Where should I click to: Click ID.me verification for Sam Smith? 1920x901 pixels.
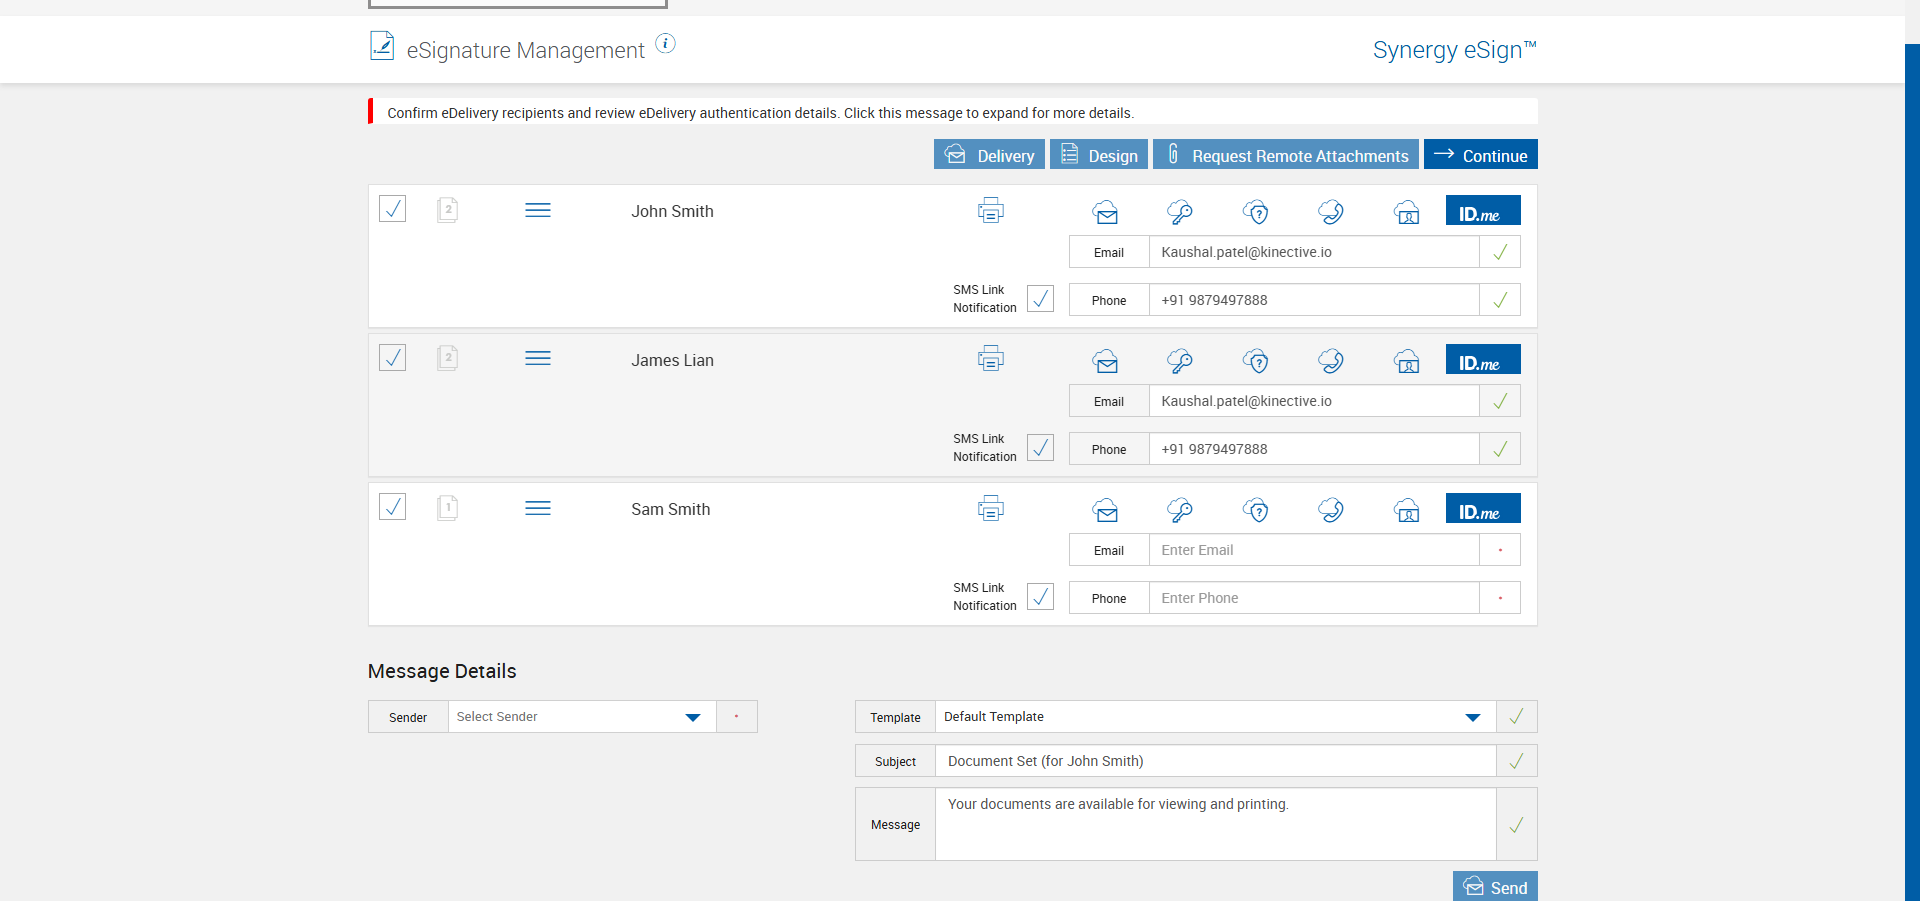1482,509
